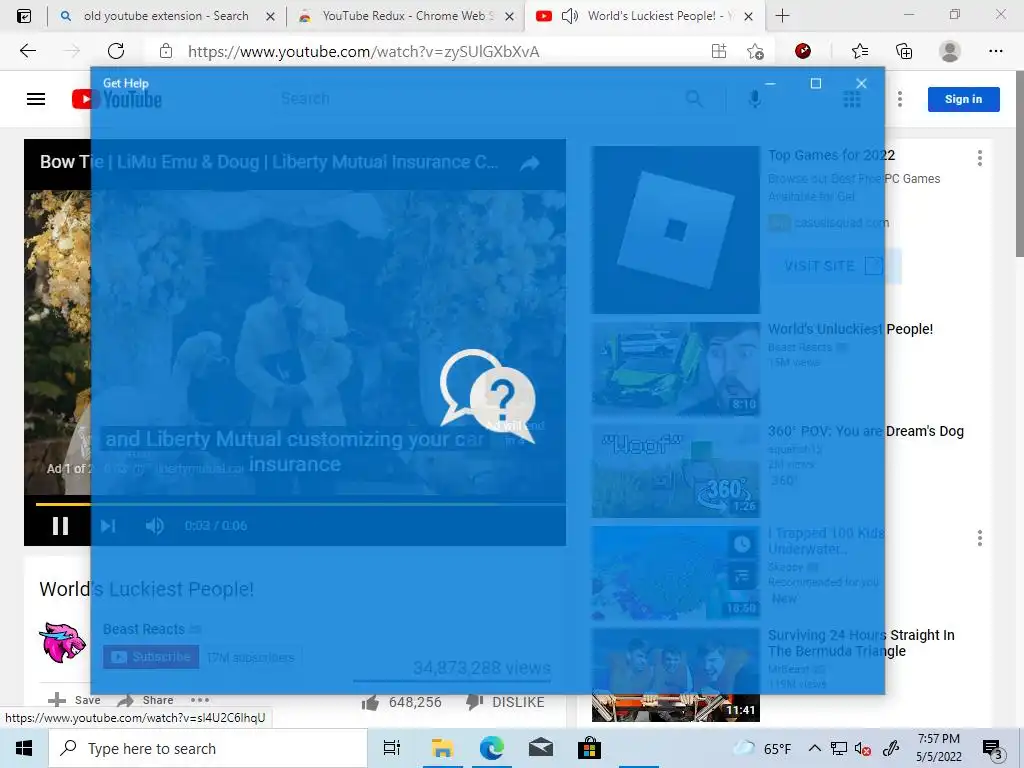The width and height of the screenshot is (1024, 768).
Task: Maximize the Get Help window
Action: click(x=816, y=83)
